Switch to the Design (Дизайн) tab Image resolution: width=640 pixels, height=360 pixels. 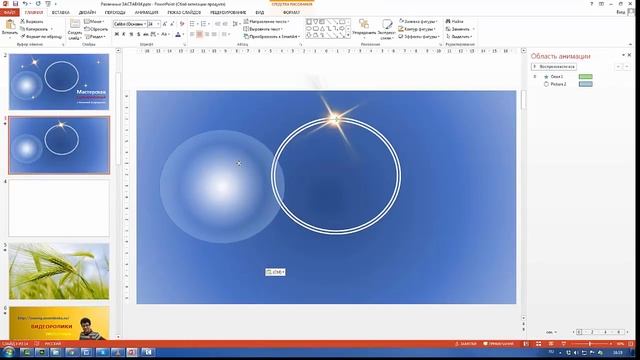(x=87, y=12)
